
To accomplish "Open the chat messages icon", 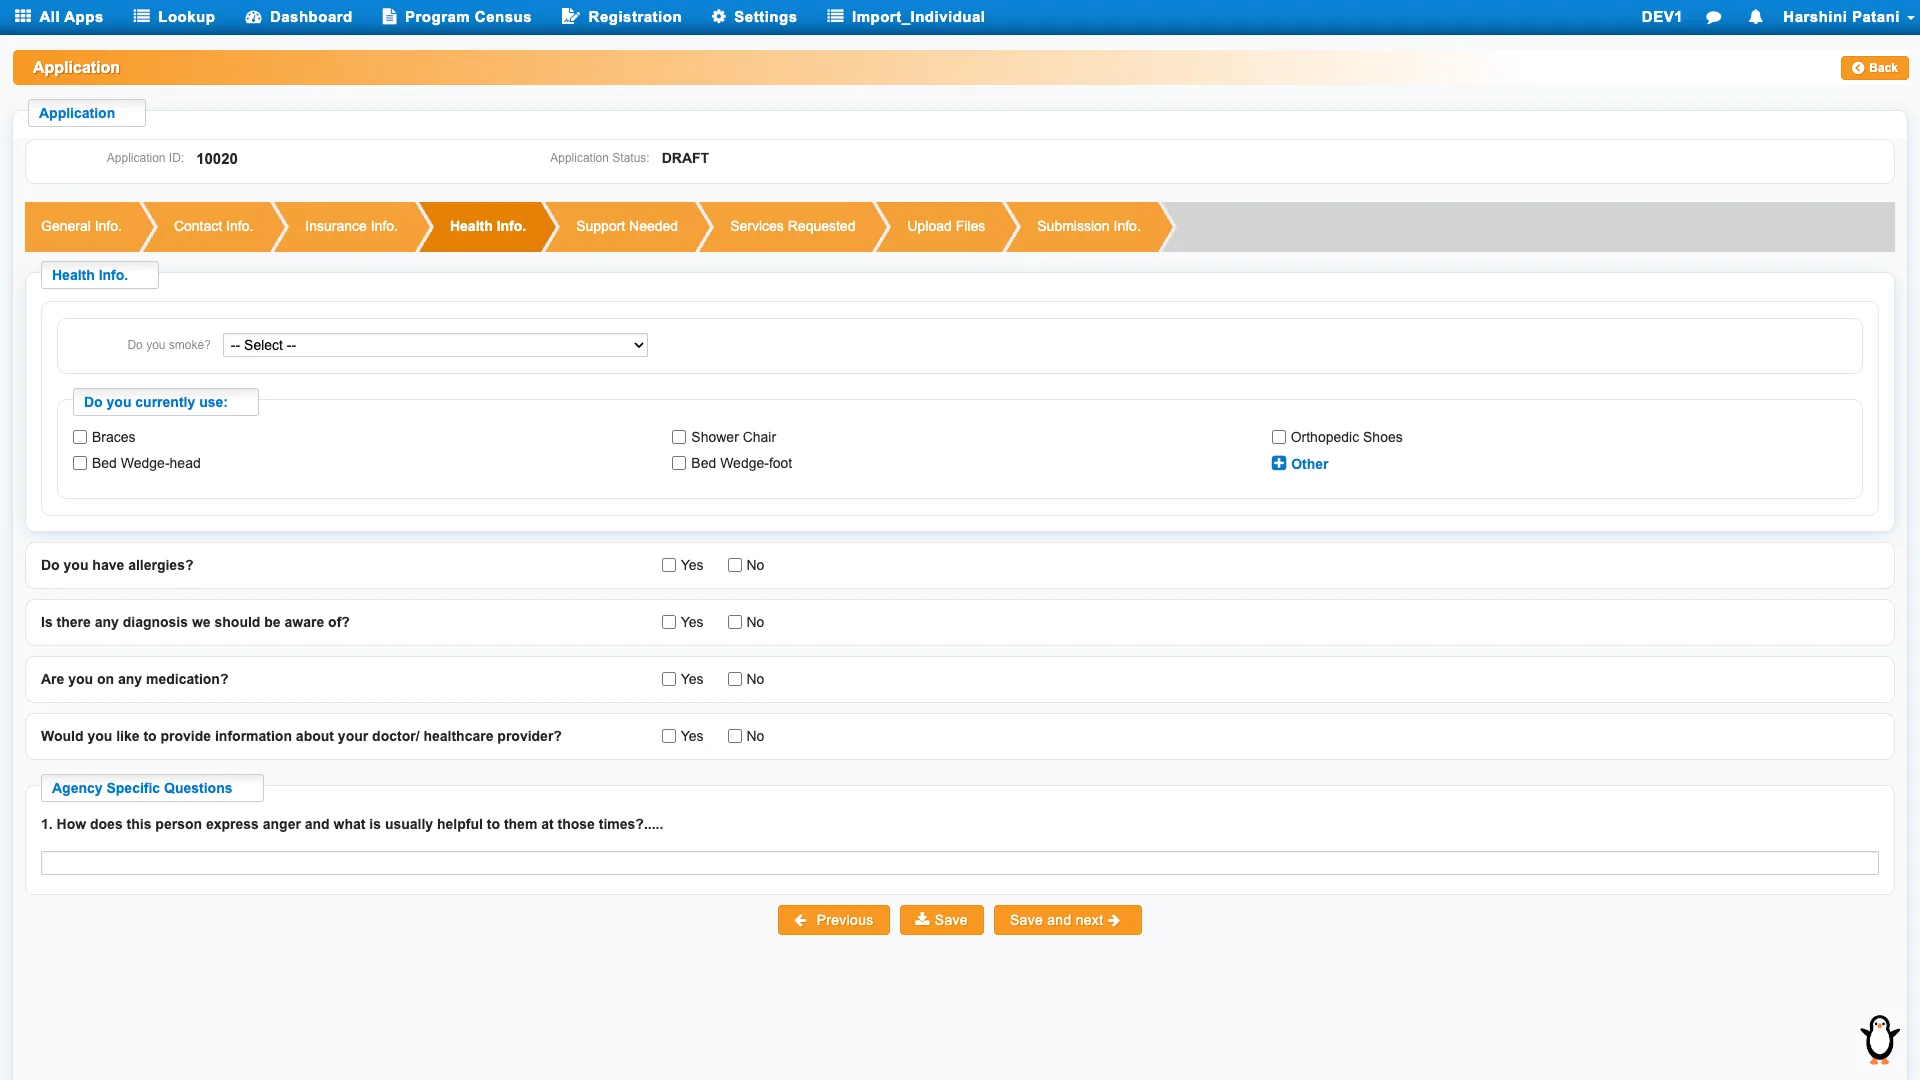I will click(x=1713, y=17).
